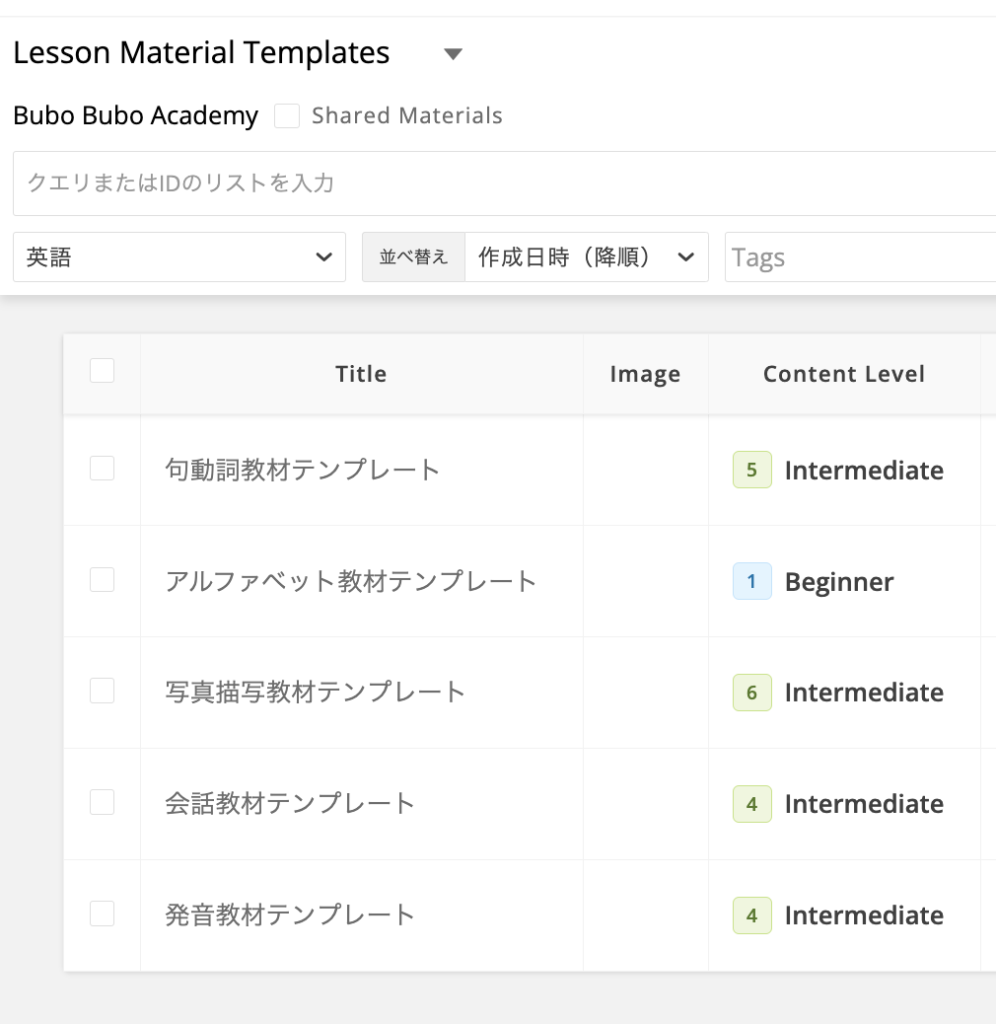Open the Lesson Material Templates dropdown arrow
Viewport: 996px width, 1024px height.
click(453, 54)
